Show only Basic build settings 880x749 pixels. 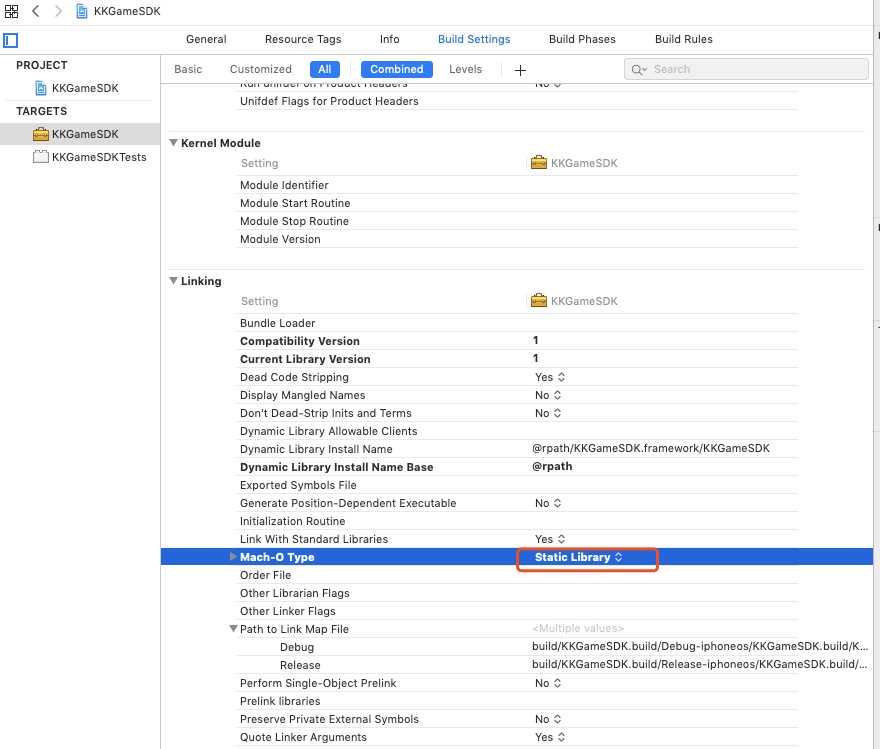[188, 69]
